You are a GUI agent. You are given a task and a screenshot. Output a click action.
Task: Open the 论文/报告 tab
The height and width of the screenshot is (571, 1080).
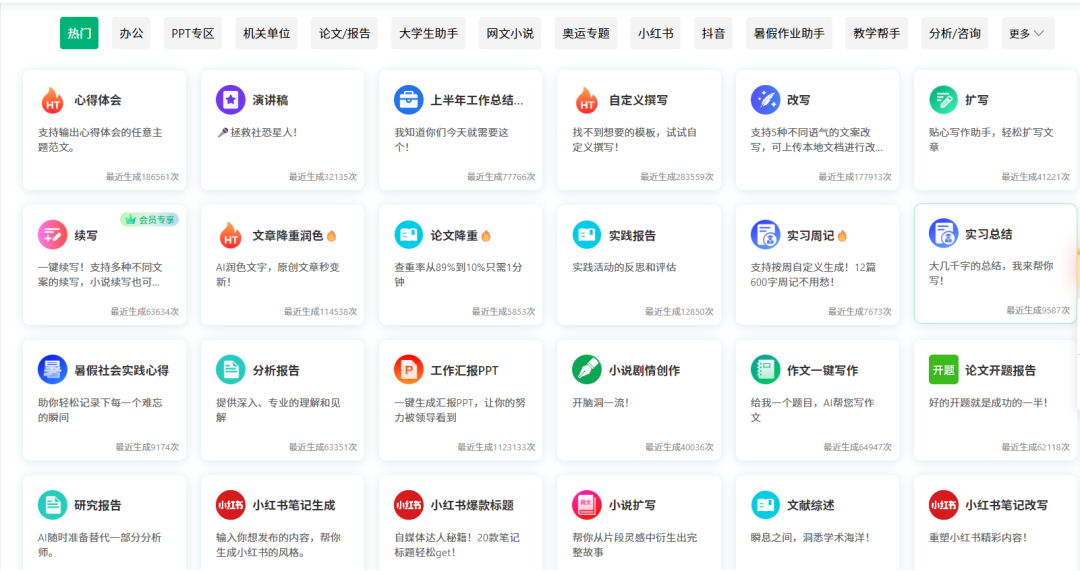344,33
